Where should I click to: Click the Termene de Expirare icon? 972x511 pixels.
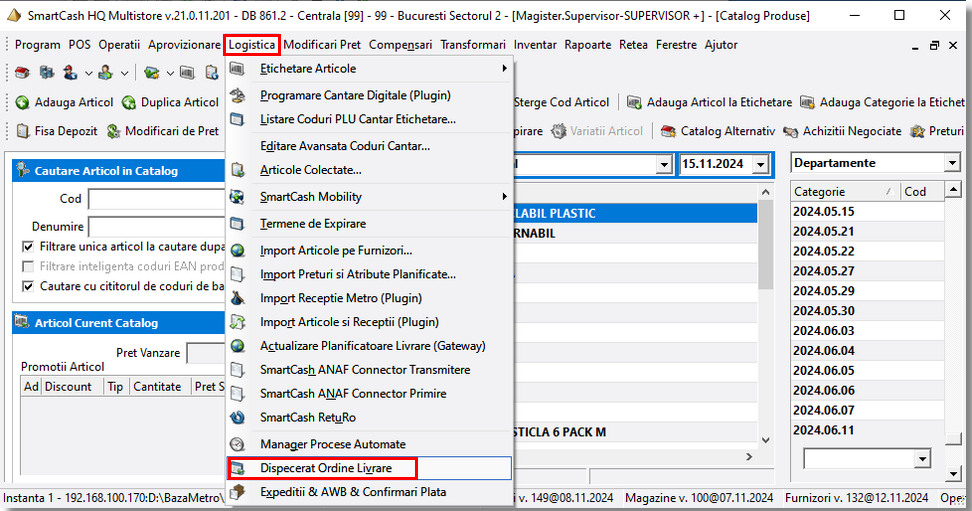237,223
